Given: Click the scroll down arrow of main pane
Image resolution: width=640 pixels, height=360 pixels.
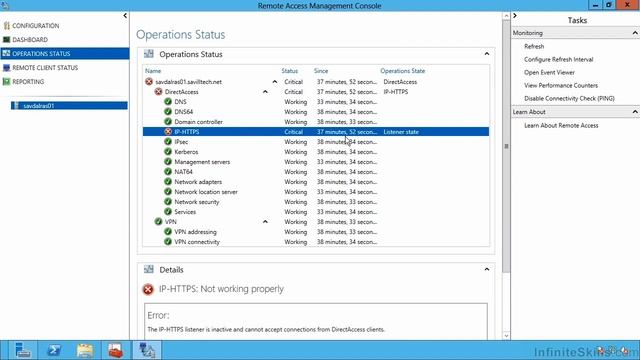Looking at the screenshot, I should click(506, 336).
